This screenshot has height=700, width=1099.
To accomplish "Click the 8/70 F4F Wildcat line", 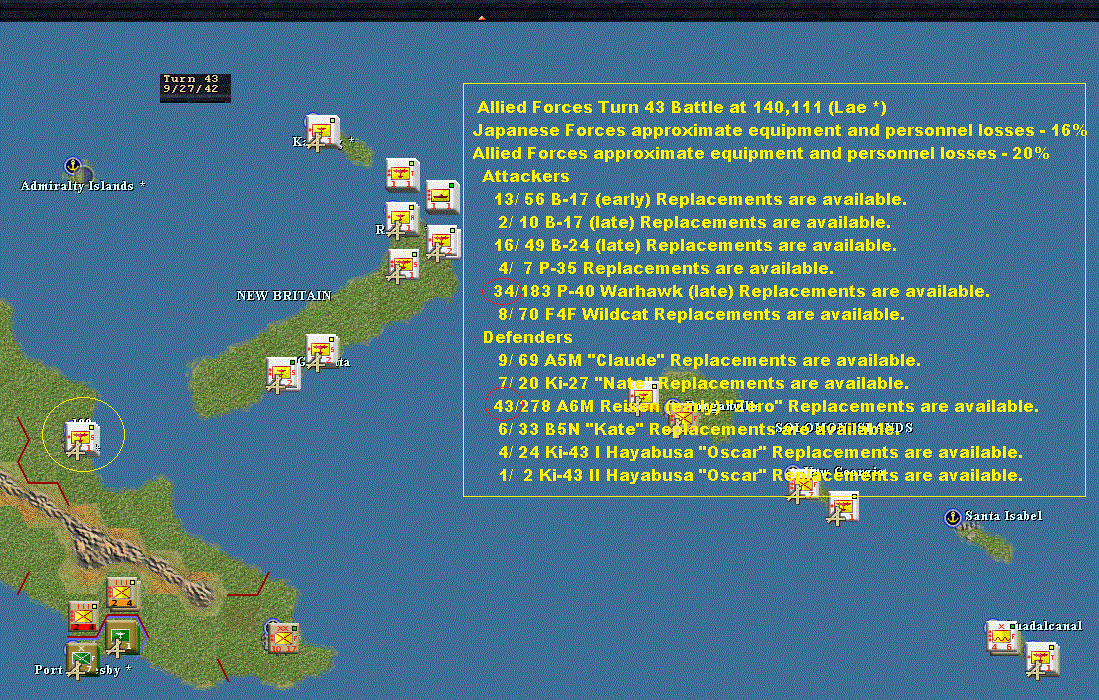I will point(702,315).
